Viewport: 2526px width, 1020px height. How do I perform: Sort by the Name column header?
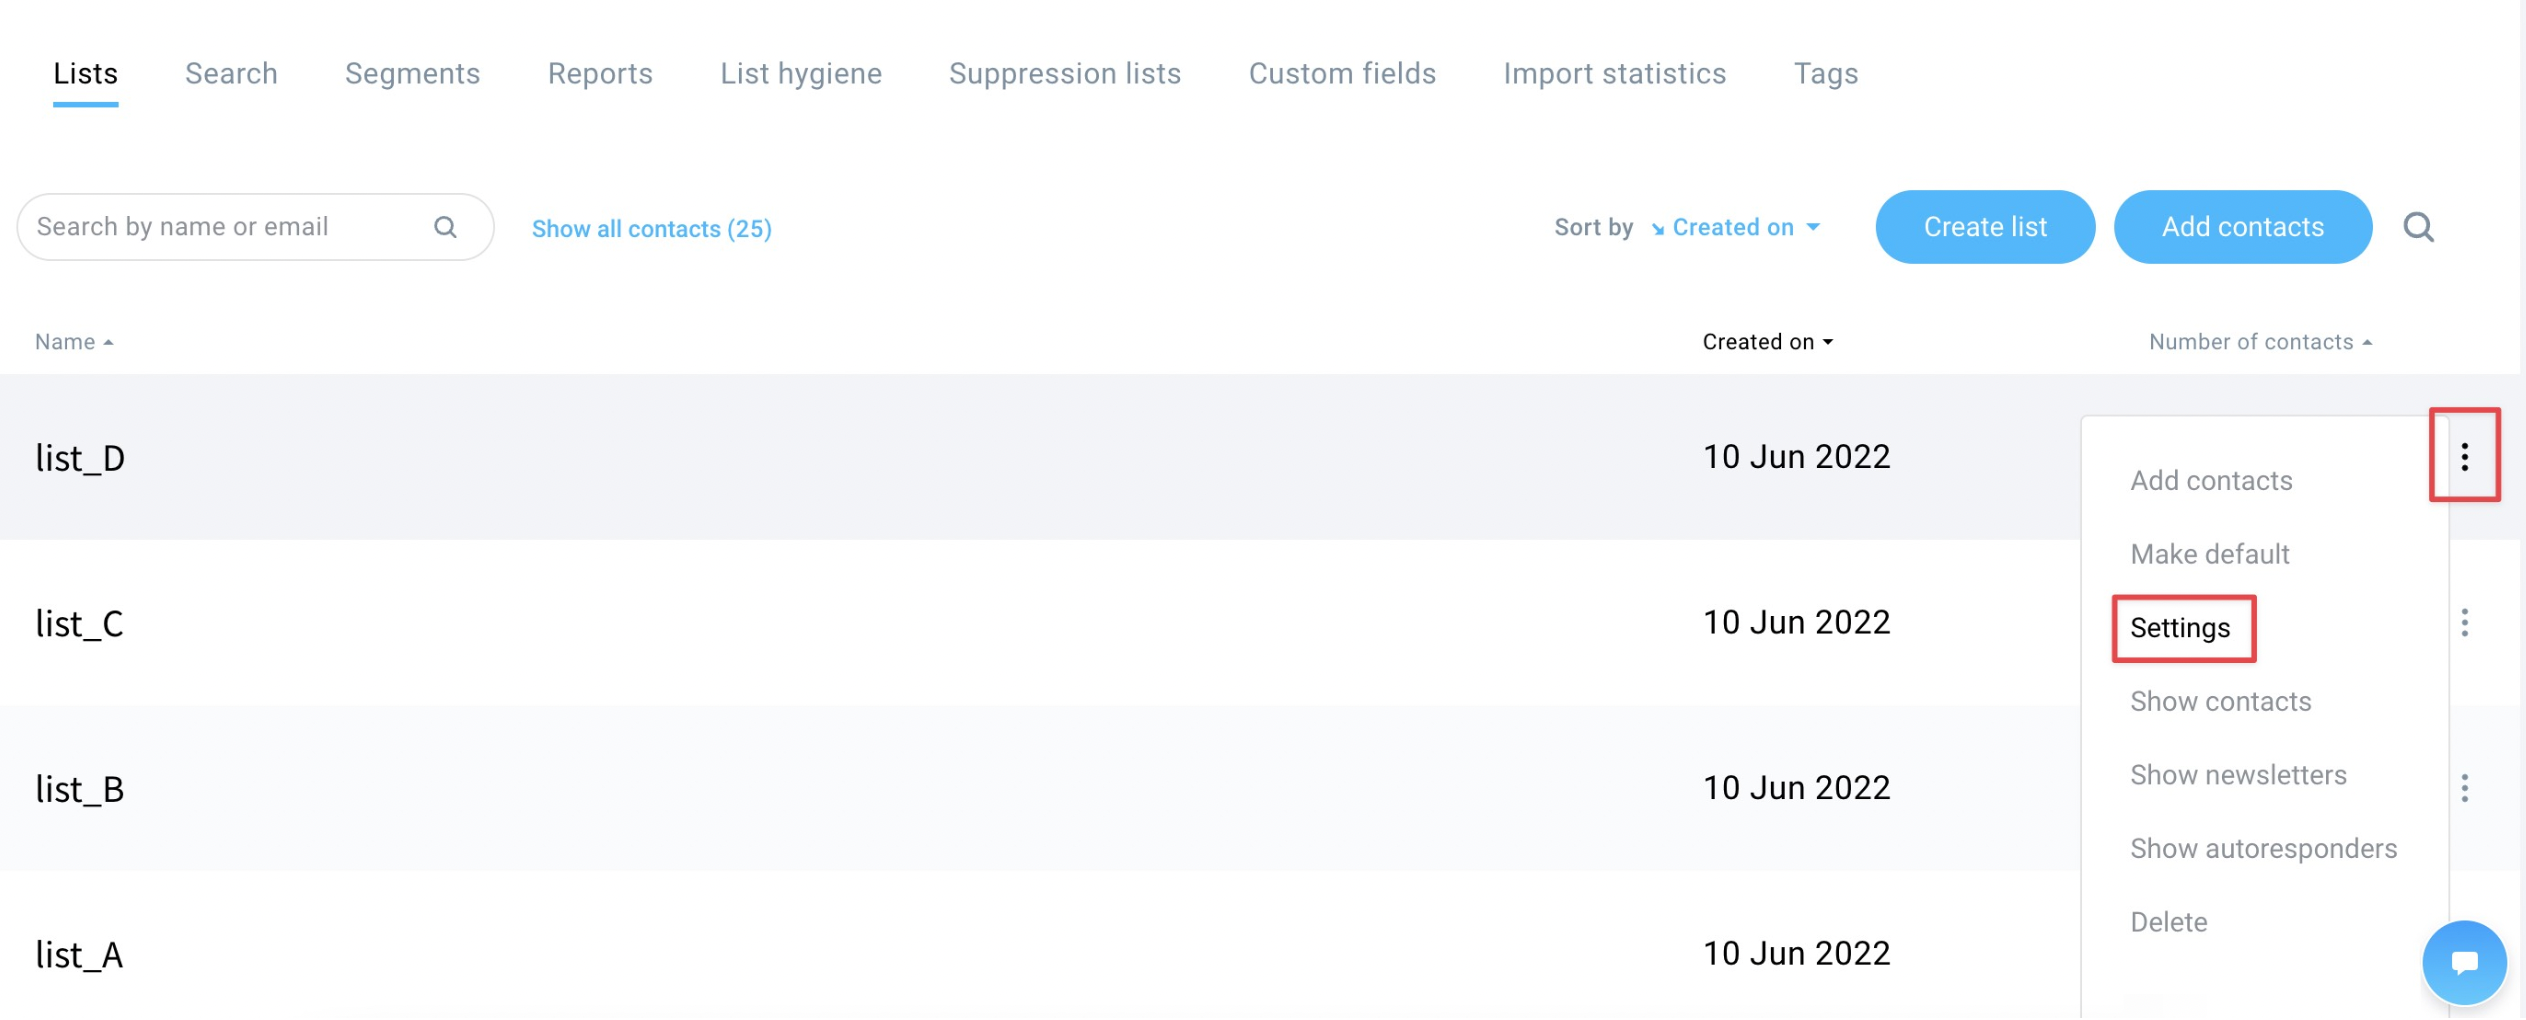(x=74, y=342)
